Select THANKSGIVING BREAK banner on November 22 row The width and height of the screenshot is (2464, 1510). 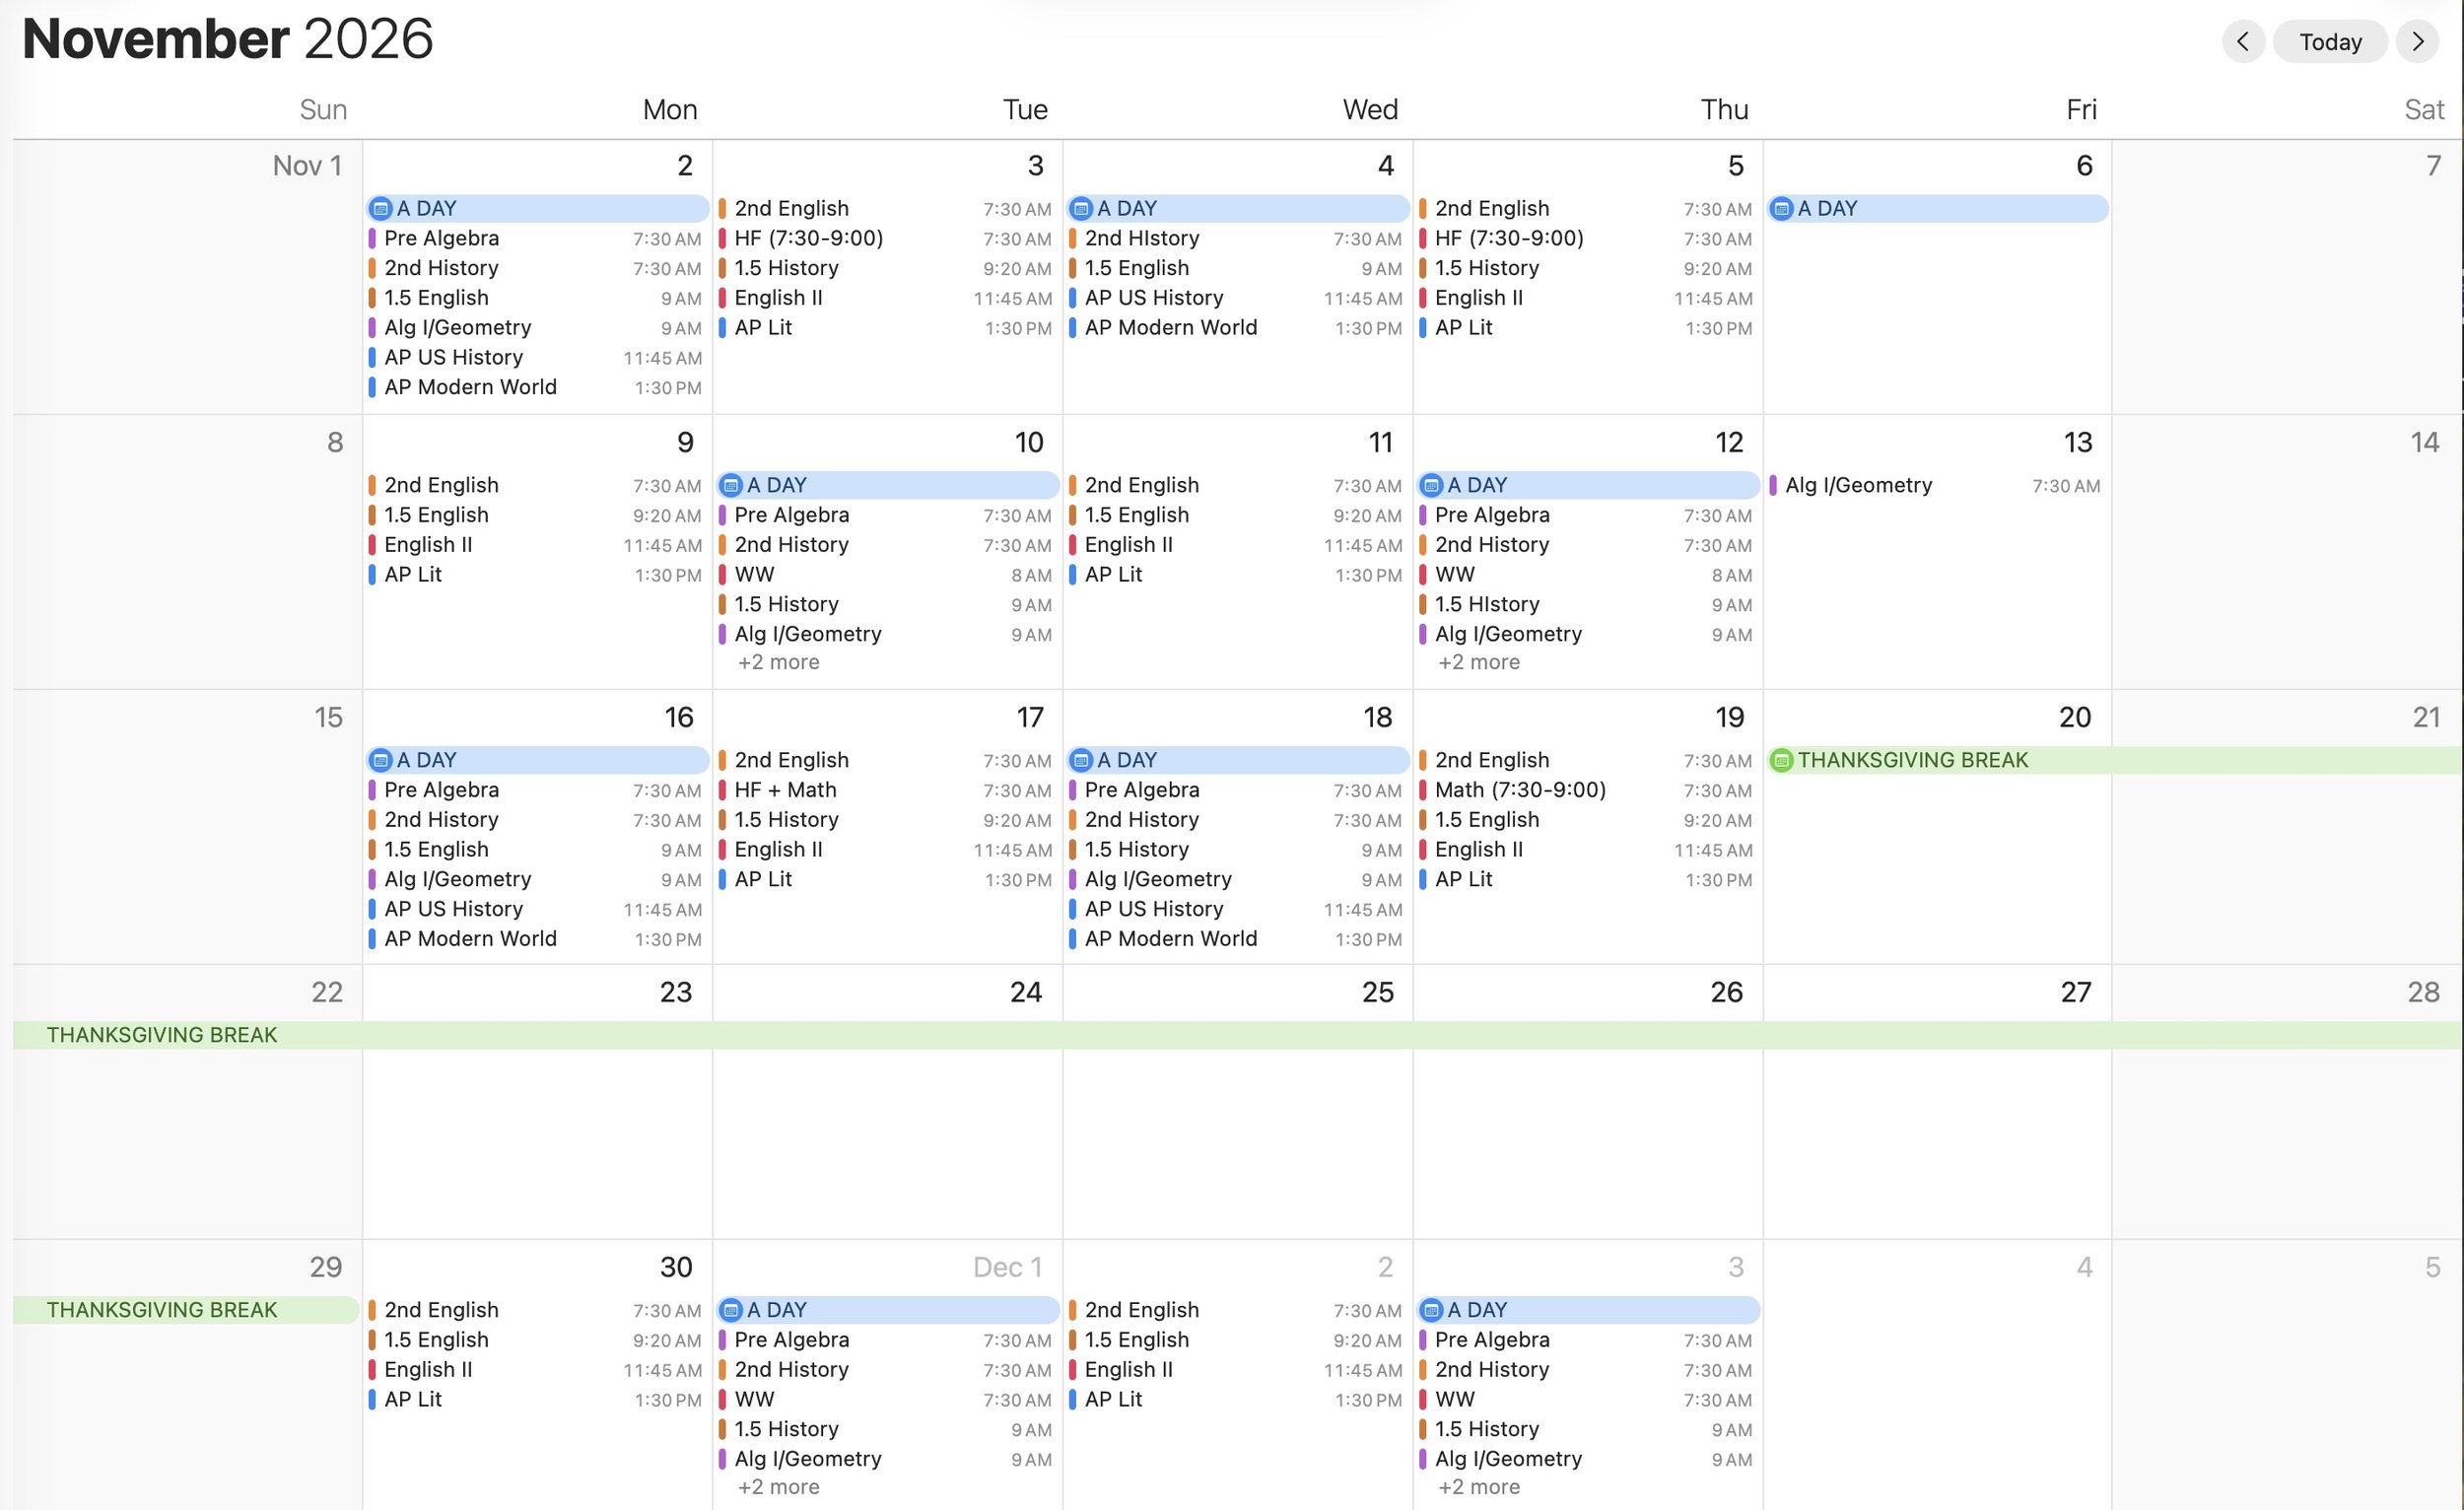(x=1237, y=1035)
